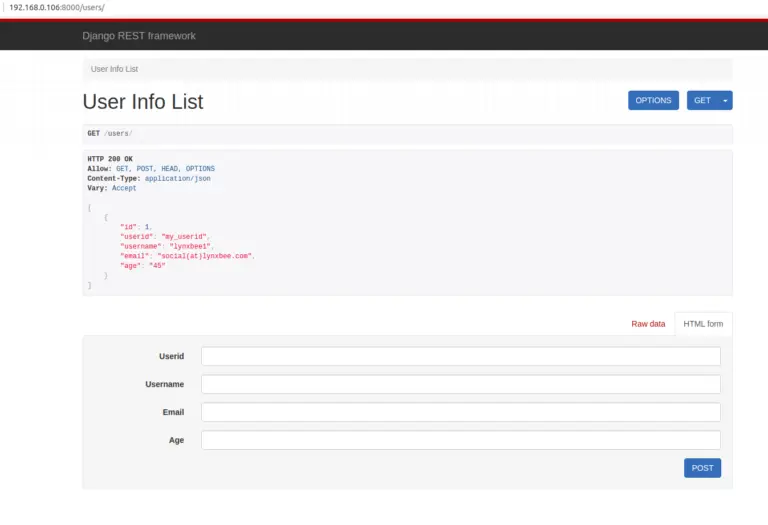Expand the GET format dropdown caret

click(x=725, y=100)
